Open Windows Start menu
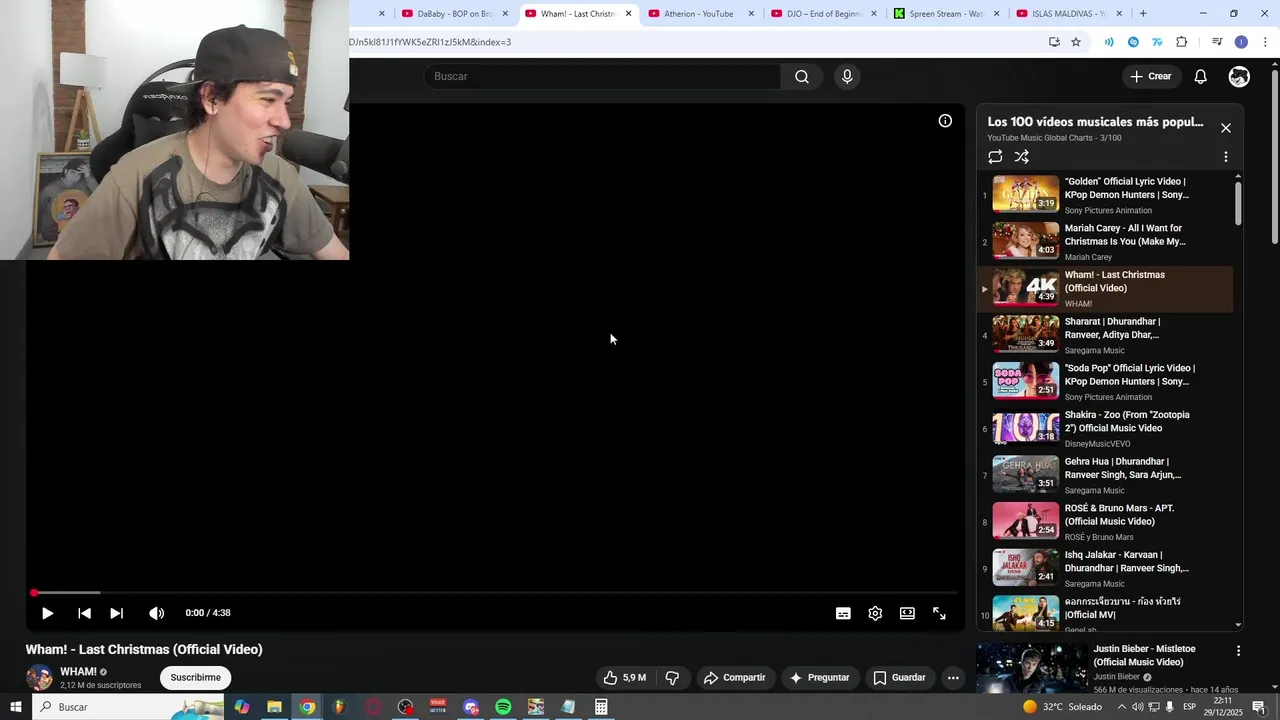The height and width of the screenshot is (720, 1280). (x=16, y=707)
